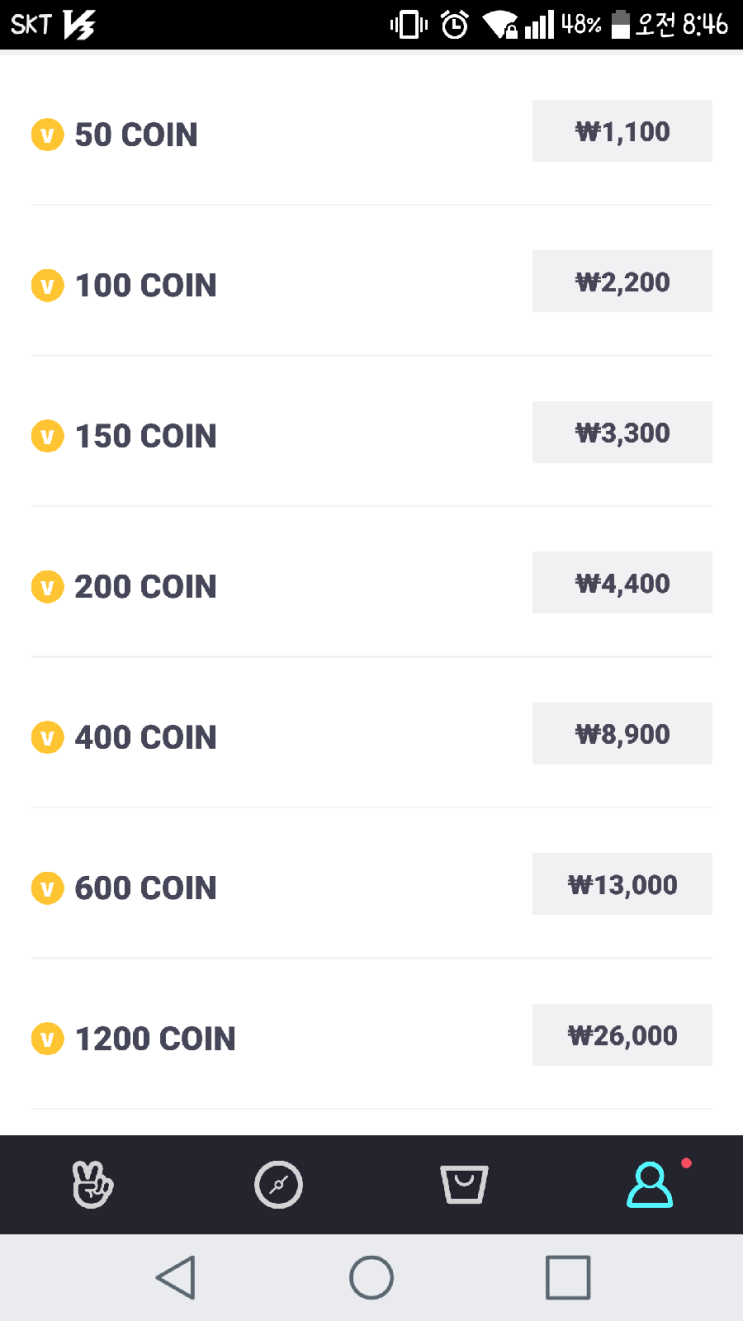The height and width of the screenshot is (1321, 743).
Task: Tap the coin icon beside 200 COIN
Action: (x=48, y=586)
